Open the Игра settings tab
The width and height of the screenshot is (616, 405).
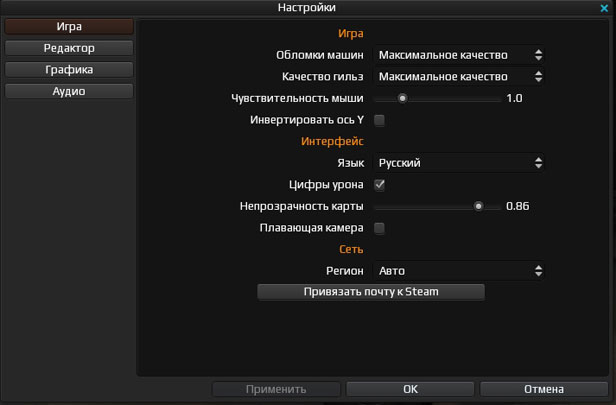click(x=69, y=27)
